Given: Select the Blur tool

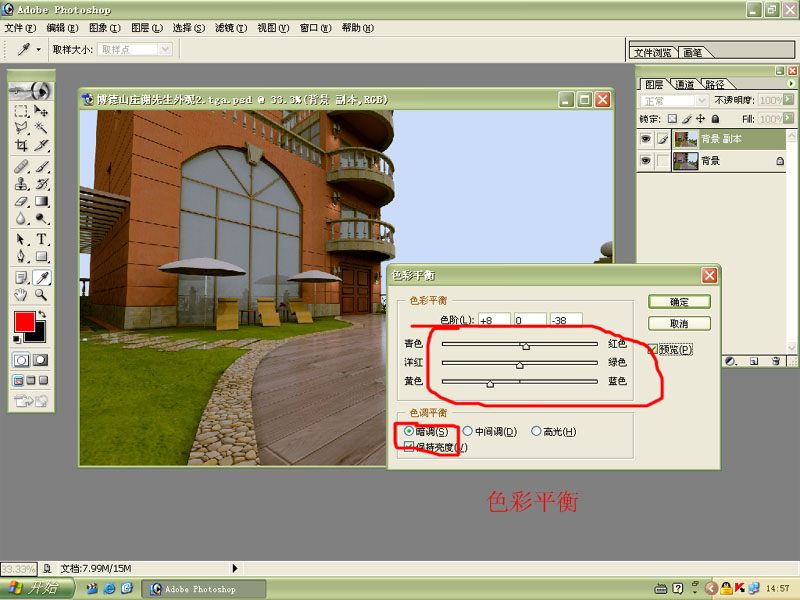Looking at the screenshot, I should pyautogui.click(x=21, y=219).
